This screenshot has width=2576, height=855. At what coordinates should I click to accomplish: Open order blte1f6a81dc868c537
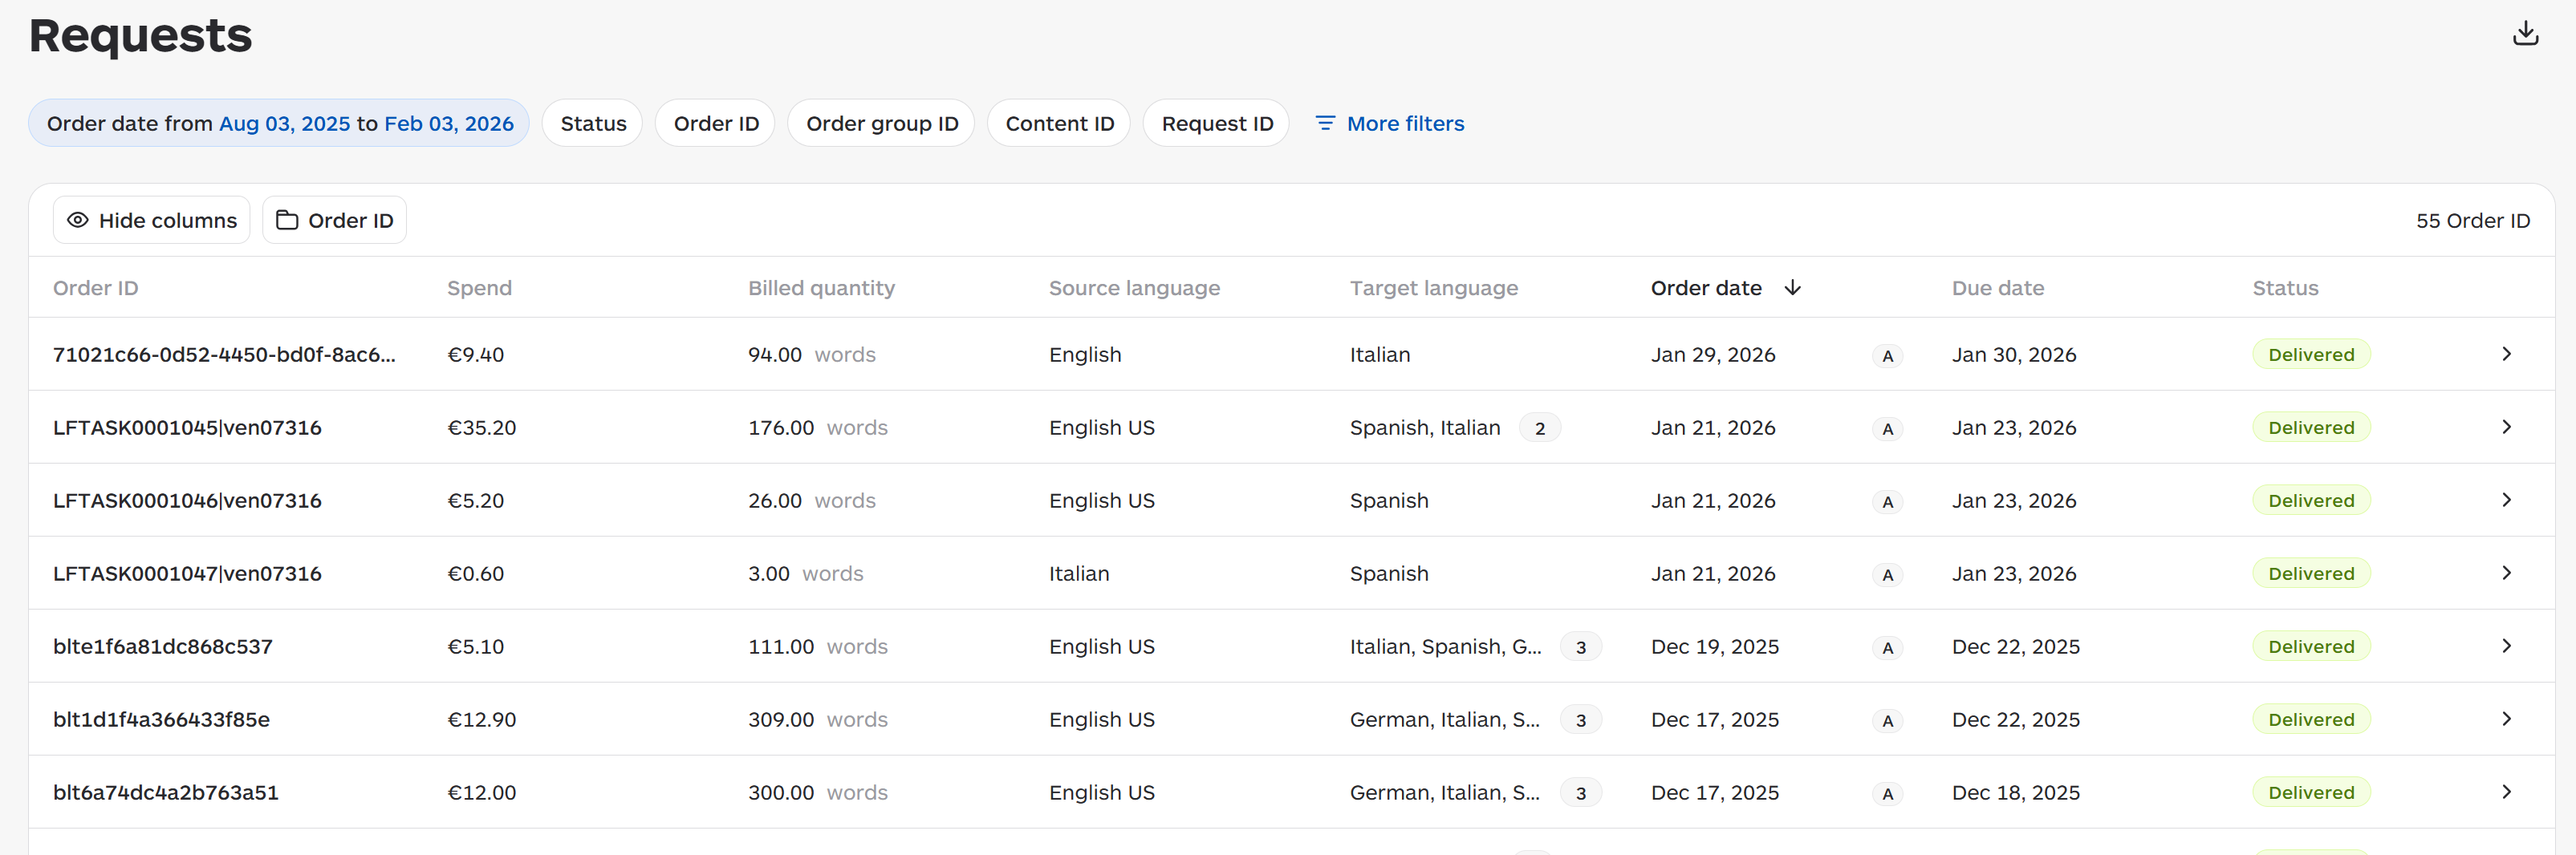tap(163, 647)
